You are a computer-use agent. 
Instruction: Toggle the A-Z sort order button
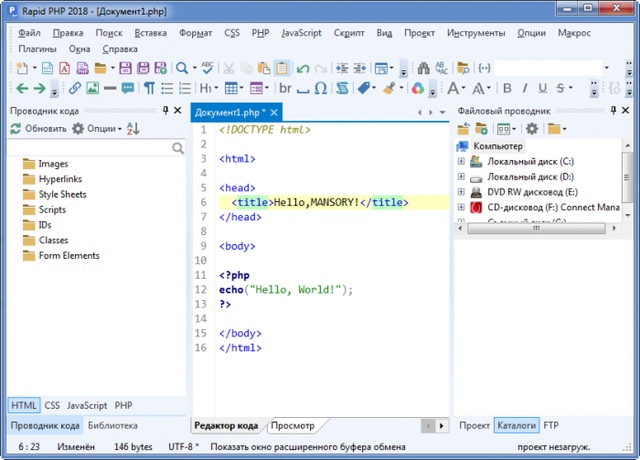point(134,129)
